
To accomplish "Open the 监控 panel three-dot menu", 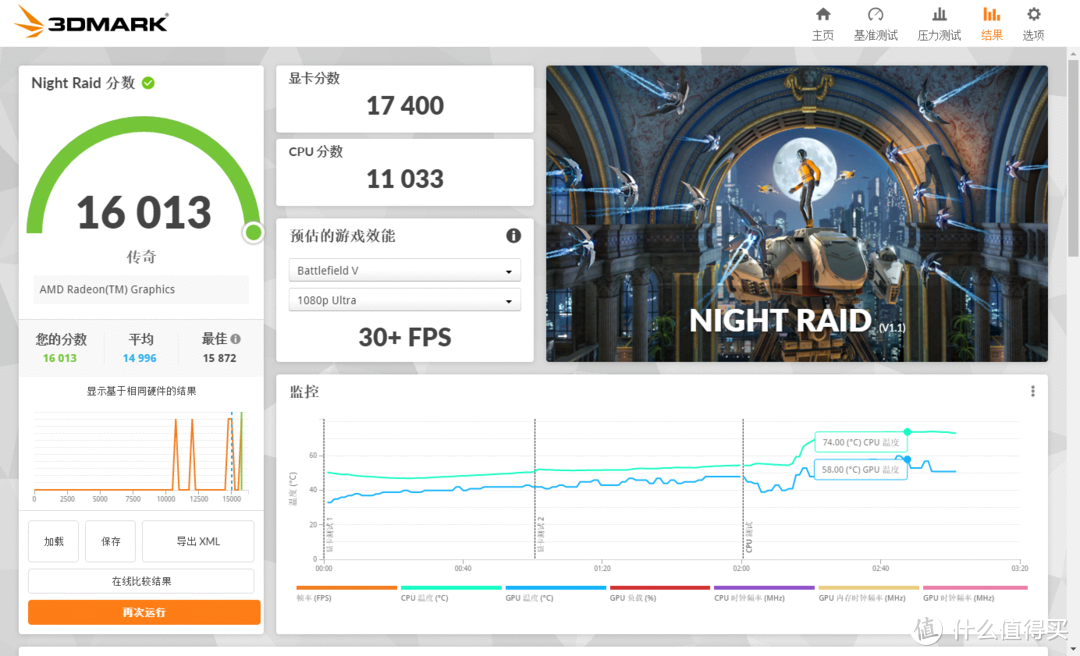I will [x=1033, y=392].
